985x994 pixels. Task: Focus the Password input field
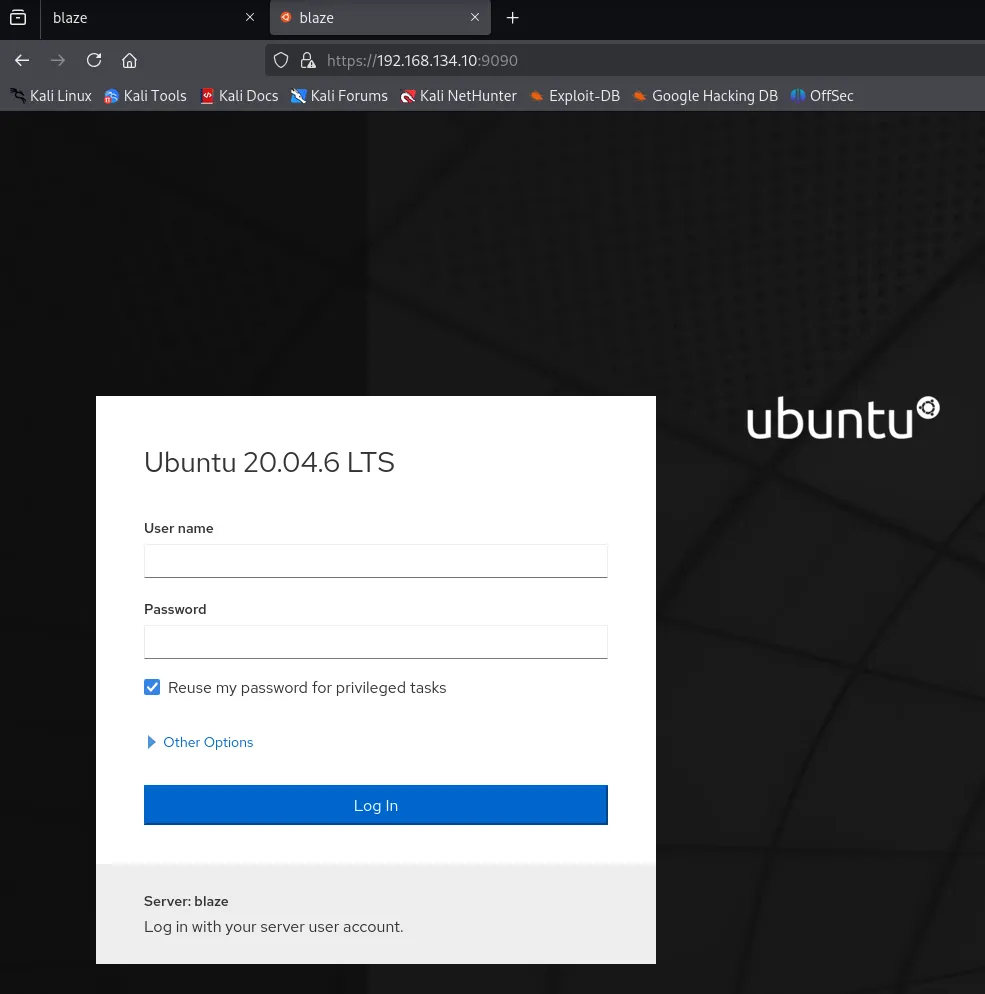[375, 642]
